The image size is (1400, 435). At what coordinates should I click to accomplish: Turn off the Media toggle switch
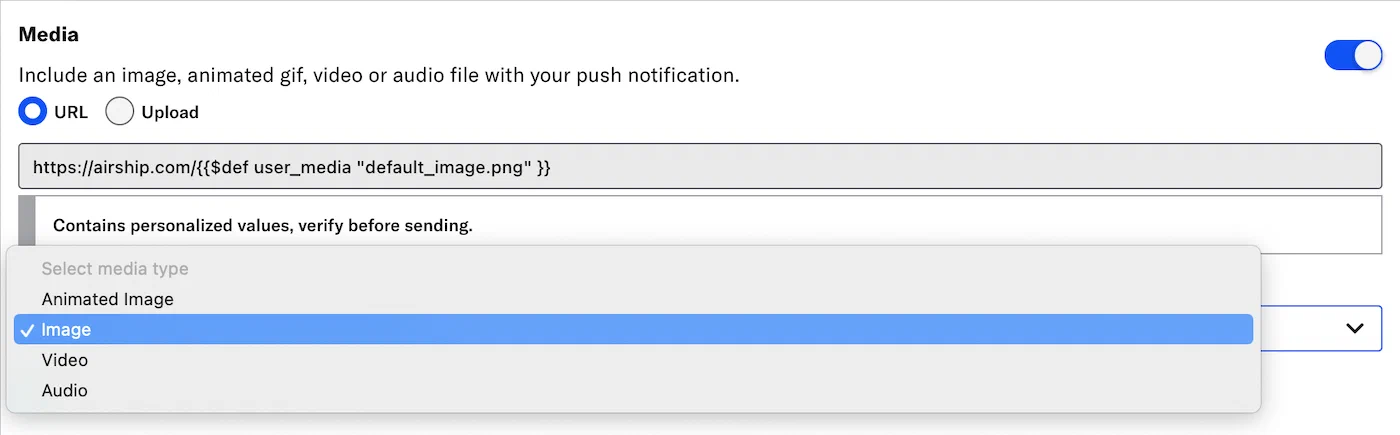pos(1353,56)
